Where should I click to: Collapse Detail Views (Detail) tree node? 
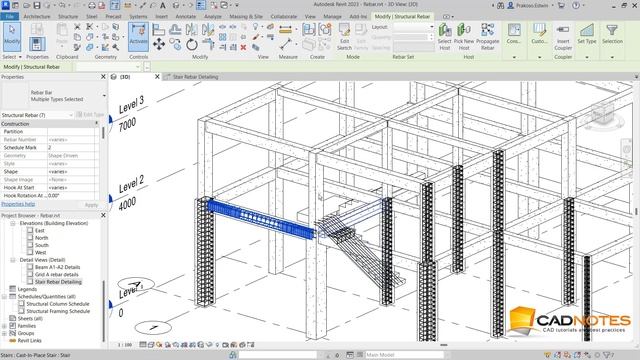13,260
